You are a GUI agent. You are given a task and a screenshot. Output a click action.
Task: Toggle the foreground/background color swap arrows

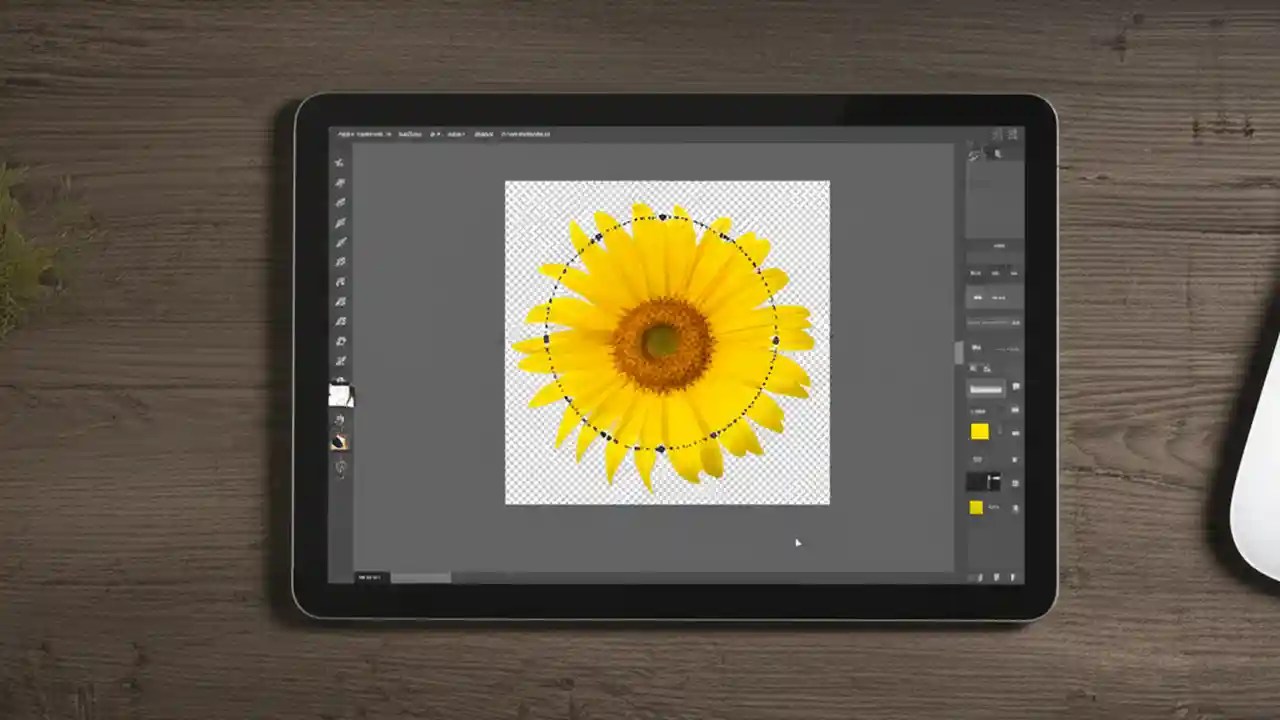349,383
